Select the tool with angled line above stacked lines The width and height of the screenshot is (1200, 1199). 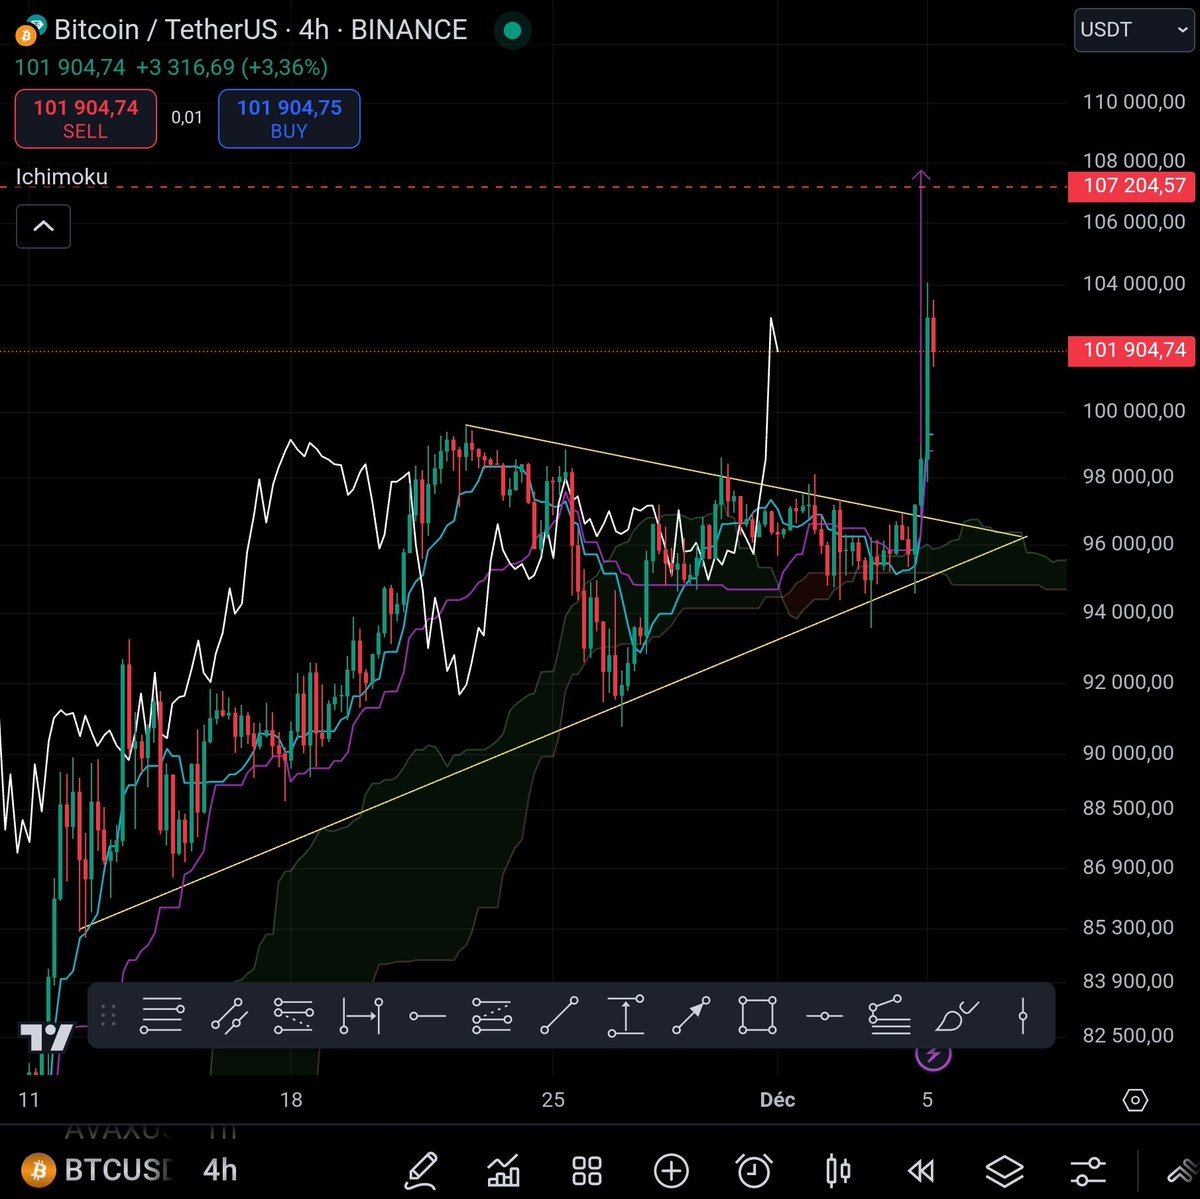(x=889, y=1016)
